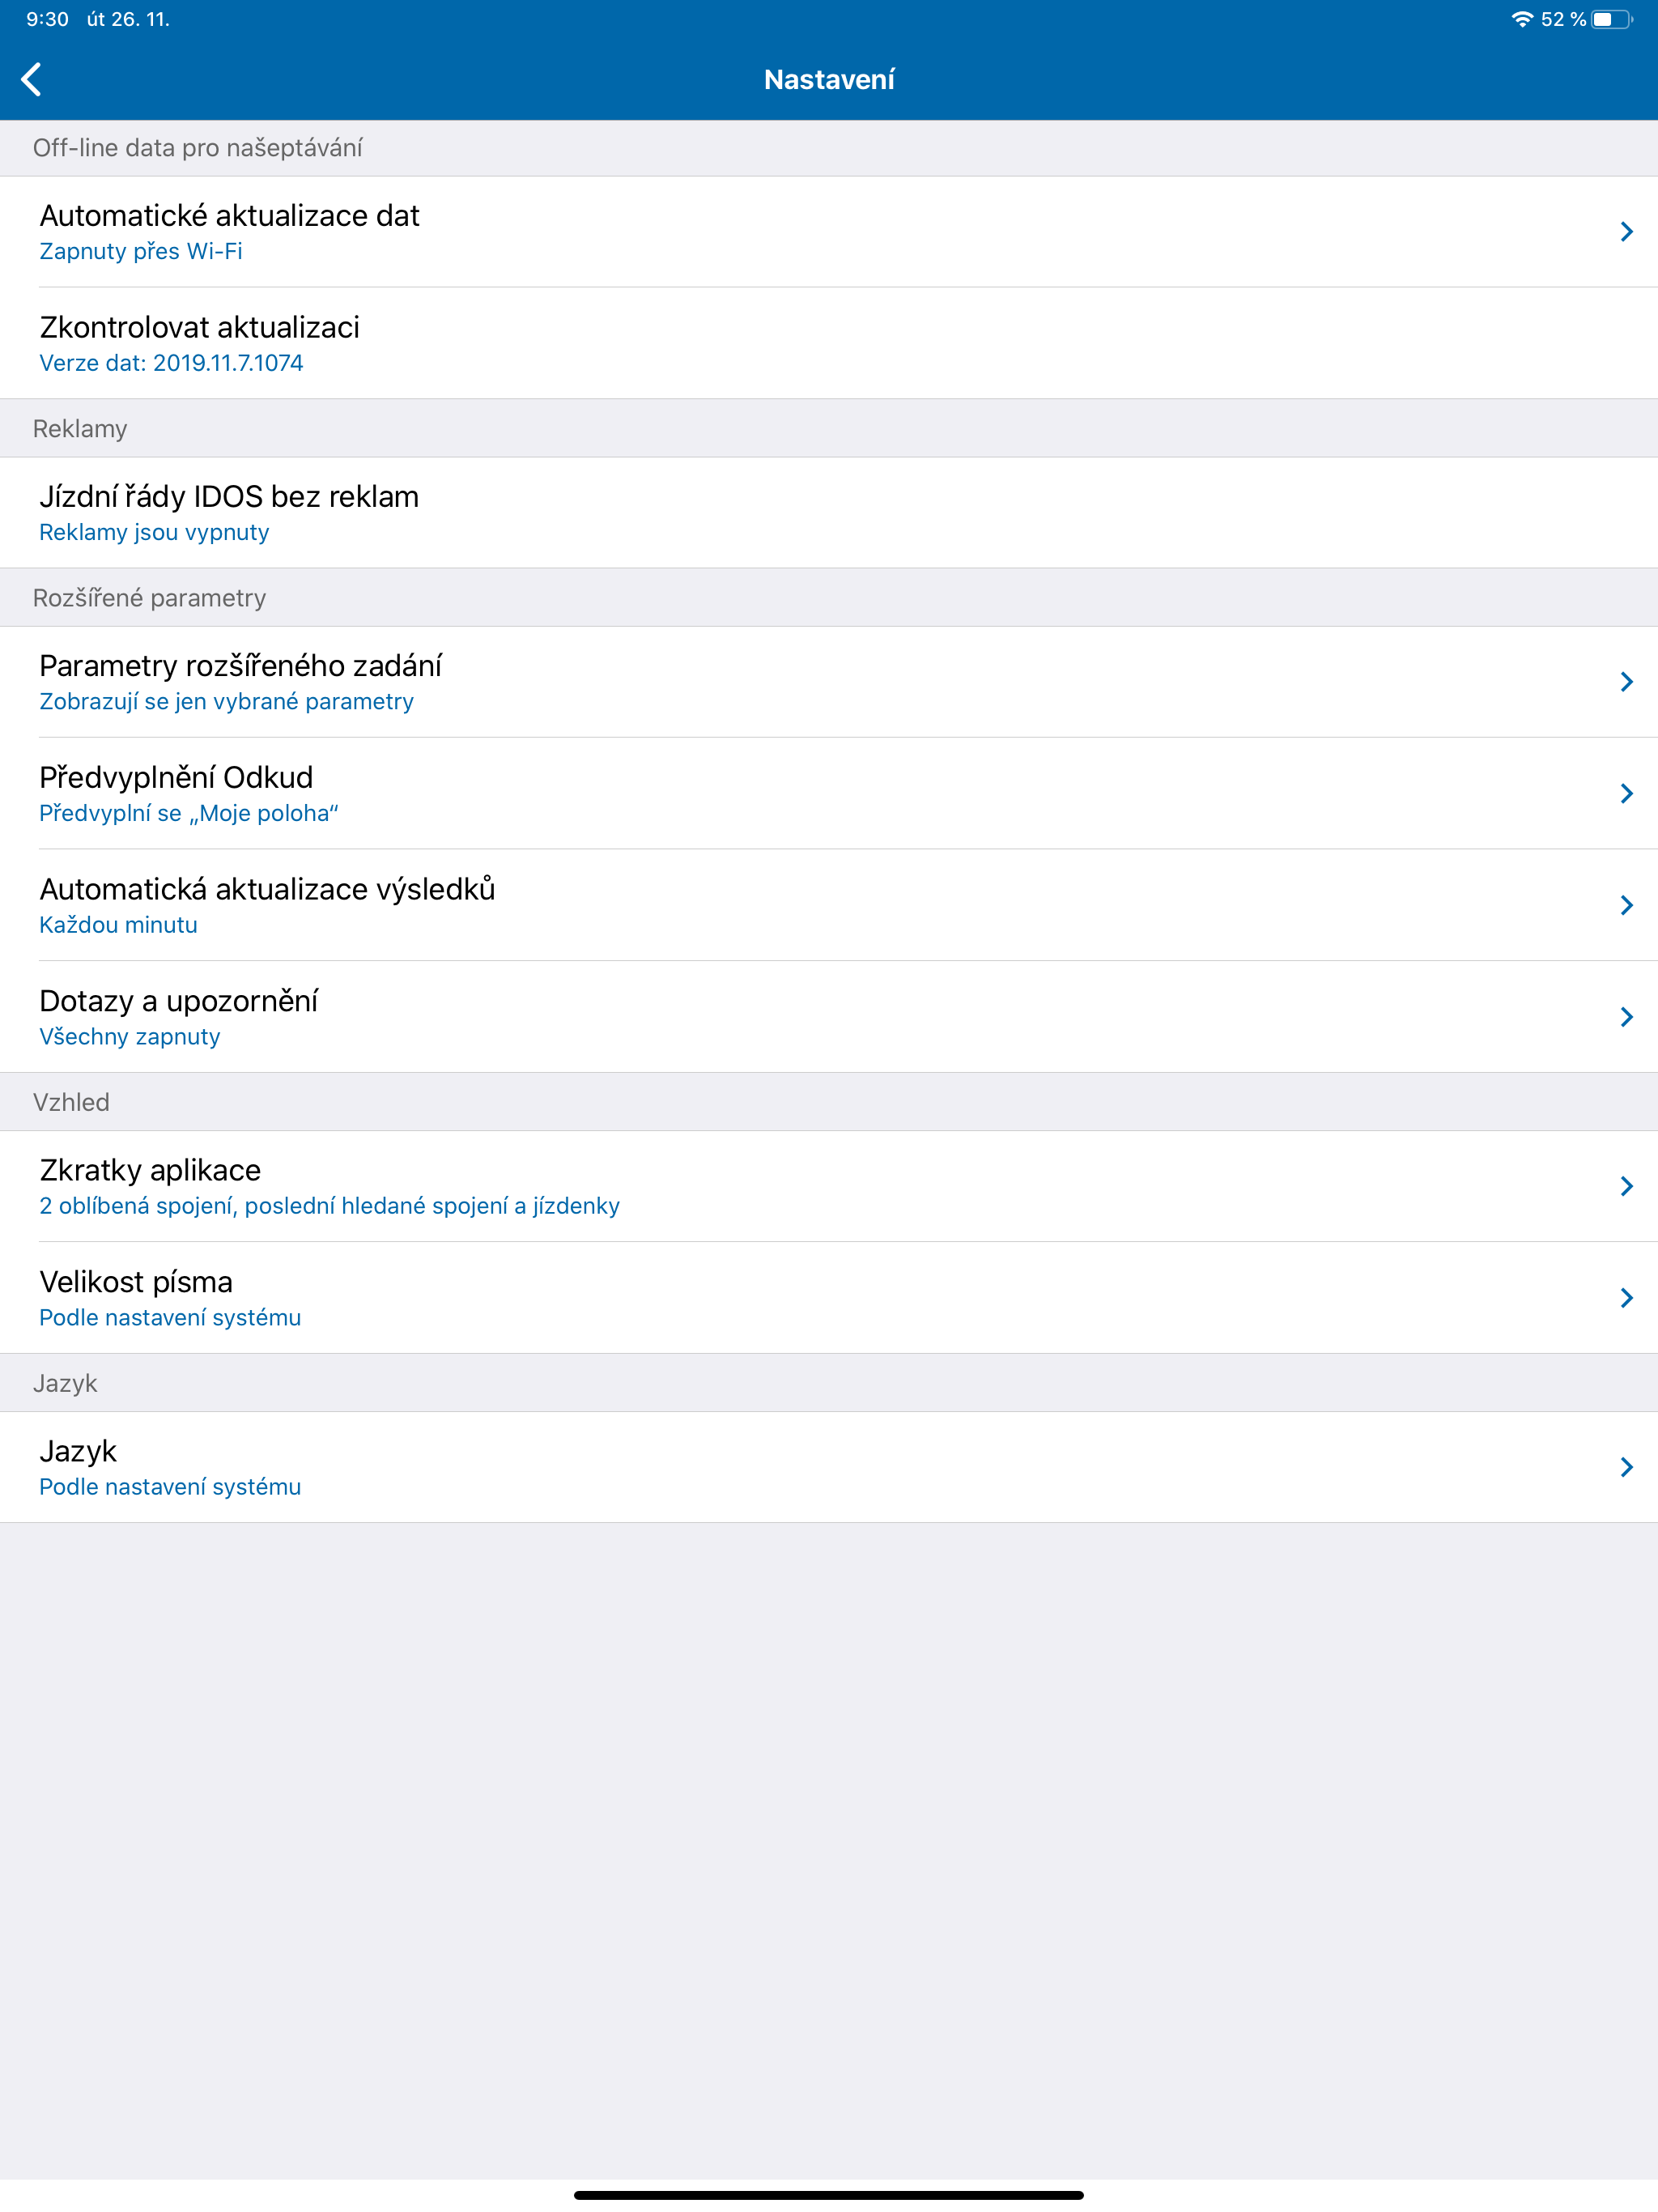Open Velikost písma chevron arrow
The width and height of the screenshot is (1658, 2212).
(1626, 1298)
